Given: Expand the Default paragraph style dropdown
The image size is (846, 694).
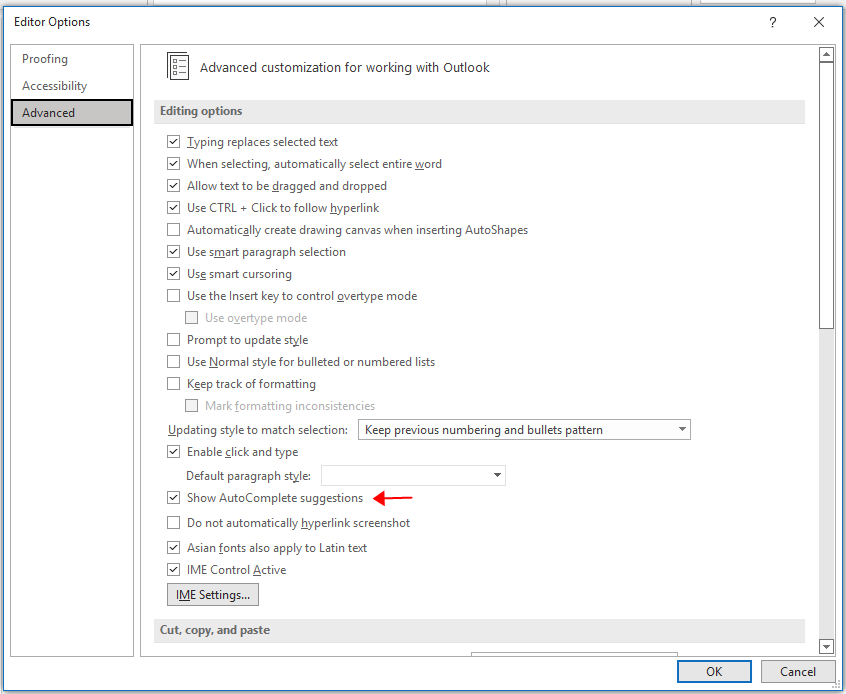Looking at the screenshot, I should coord(413,475).
